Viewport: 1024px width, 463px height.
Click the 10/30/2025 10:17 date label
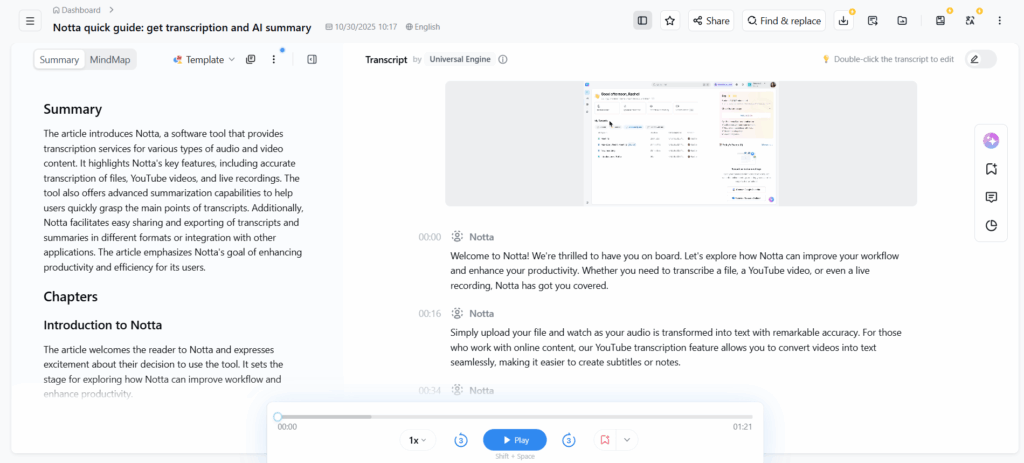click(x=361, y=27)
